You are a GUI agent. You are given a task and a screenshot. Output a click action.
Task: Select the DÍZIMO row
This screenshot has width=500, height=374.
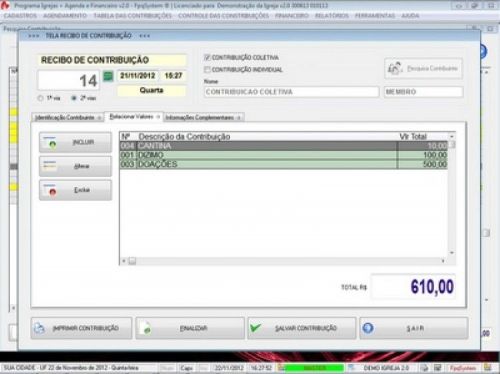pos(283,155)
